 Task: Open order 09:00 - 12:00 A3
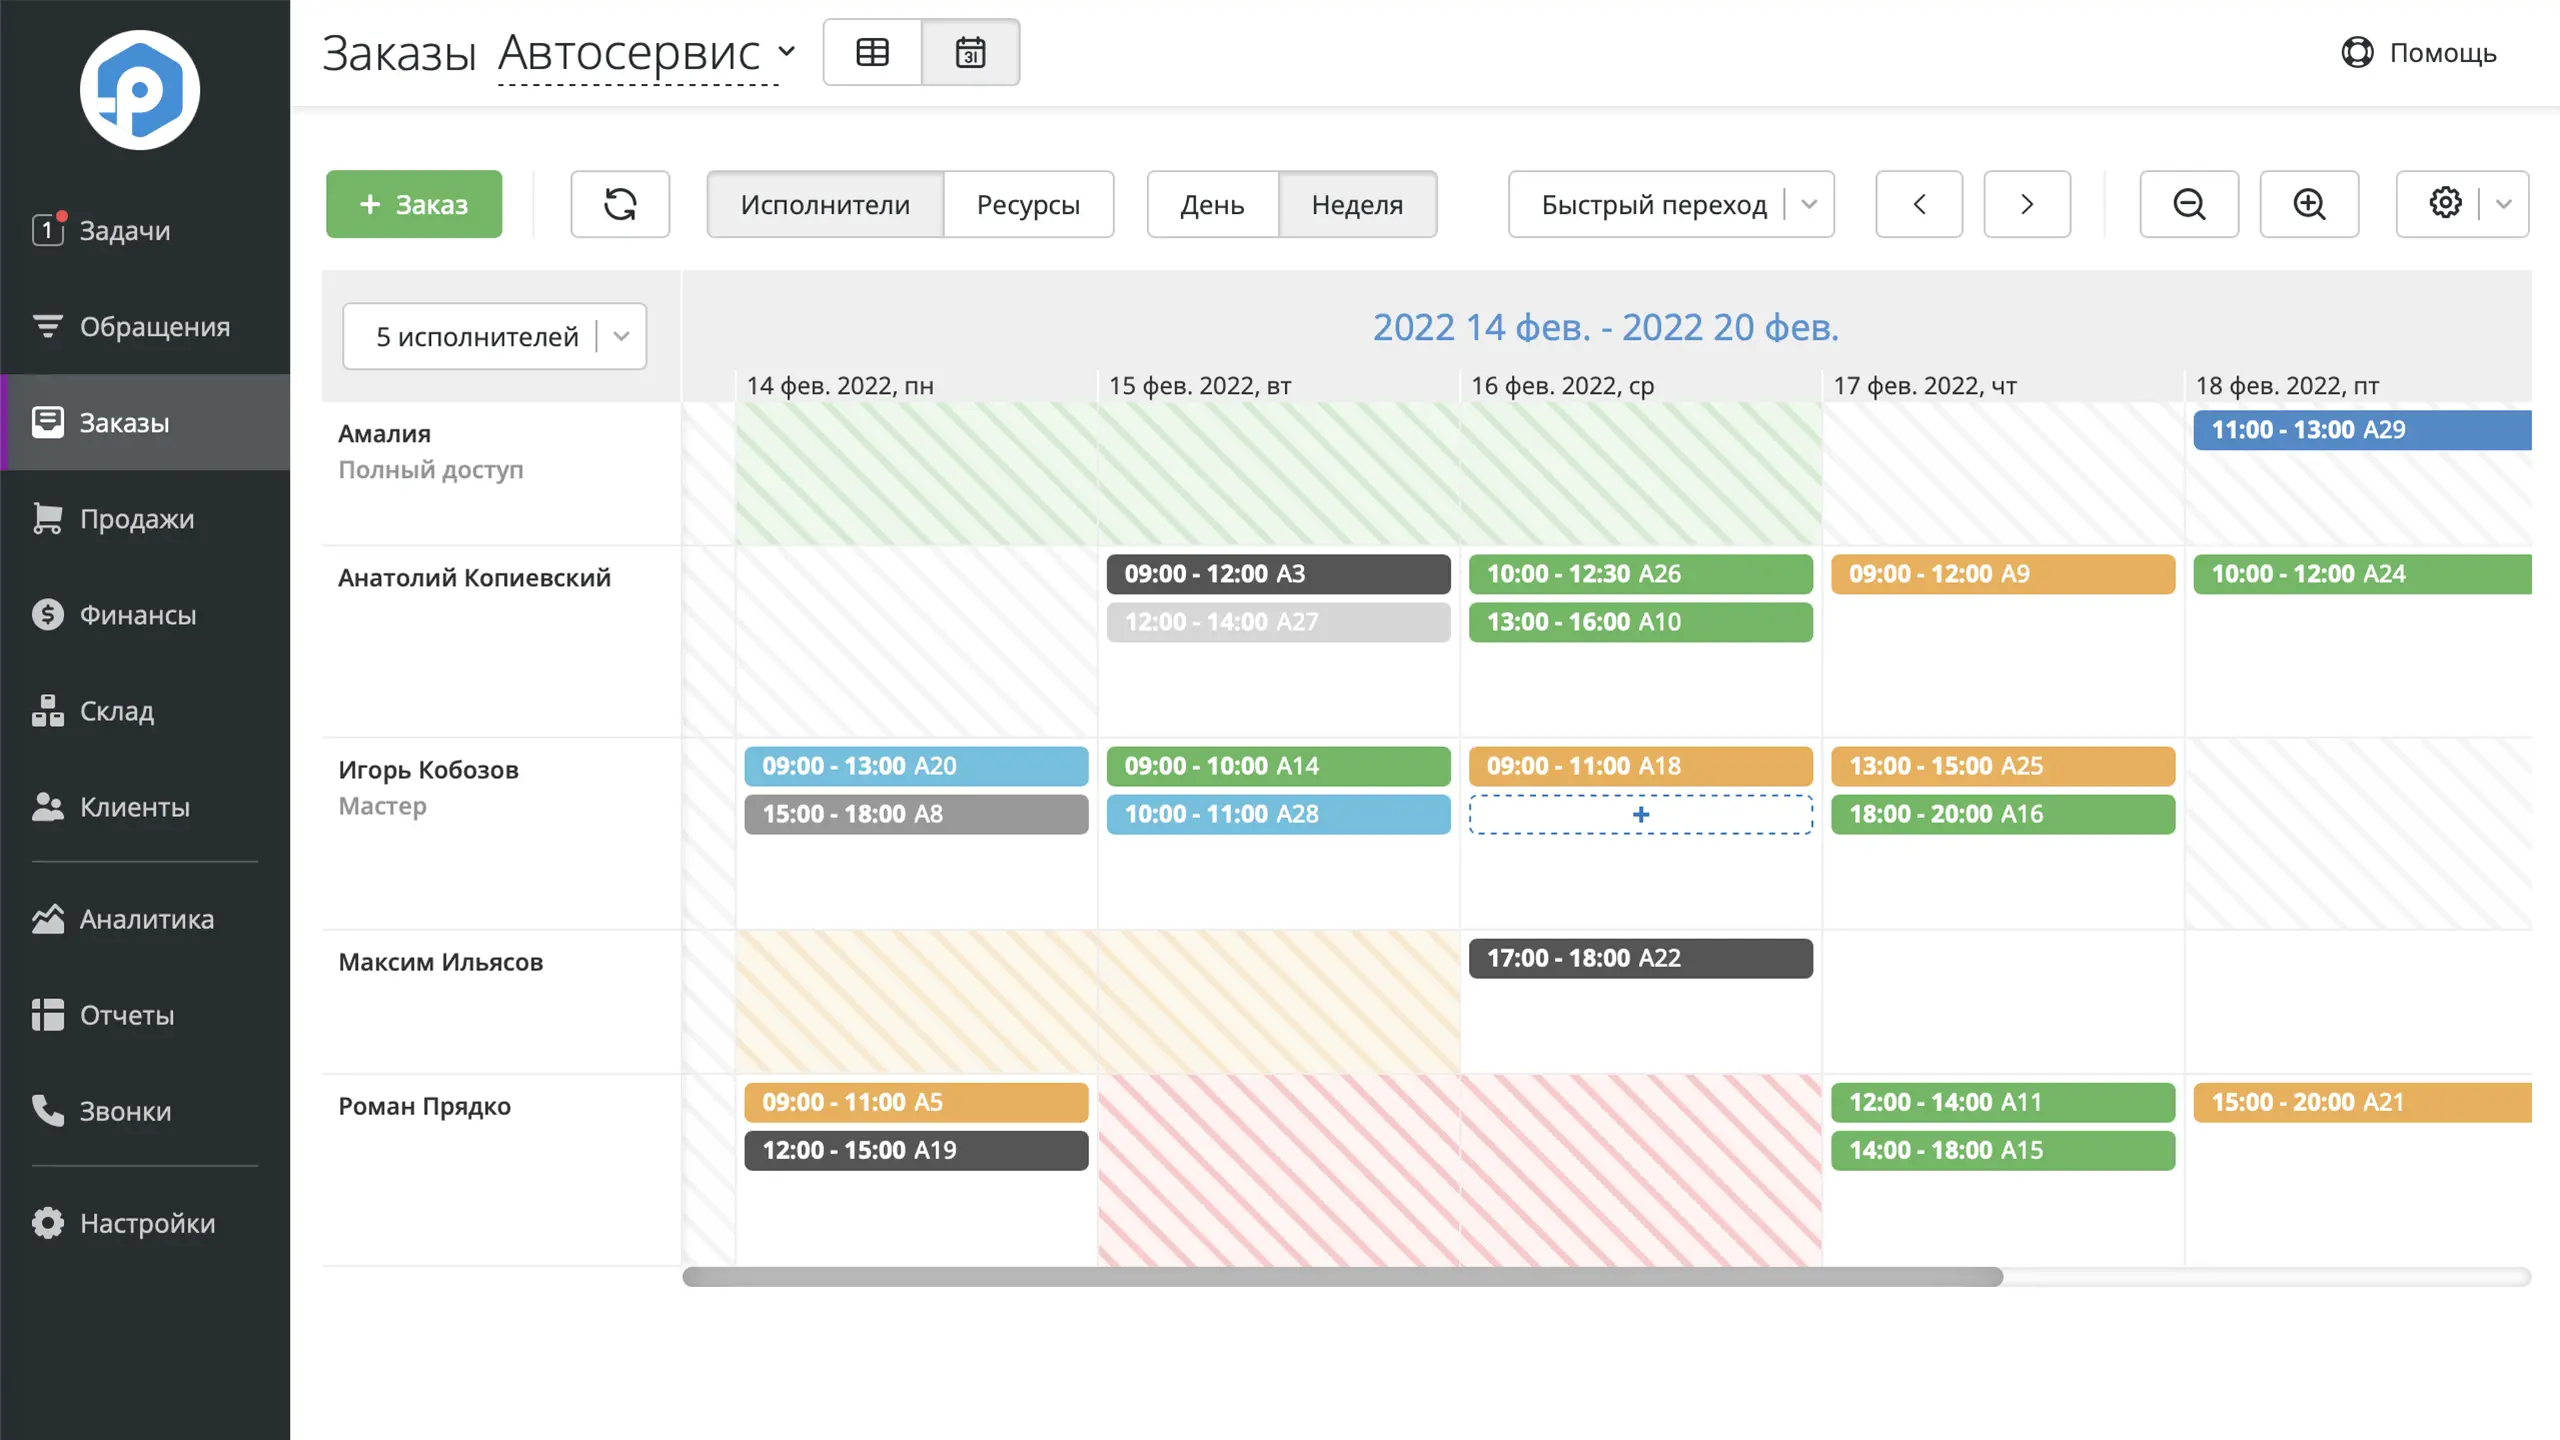(x=1278, y=574)
